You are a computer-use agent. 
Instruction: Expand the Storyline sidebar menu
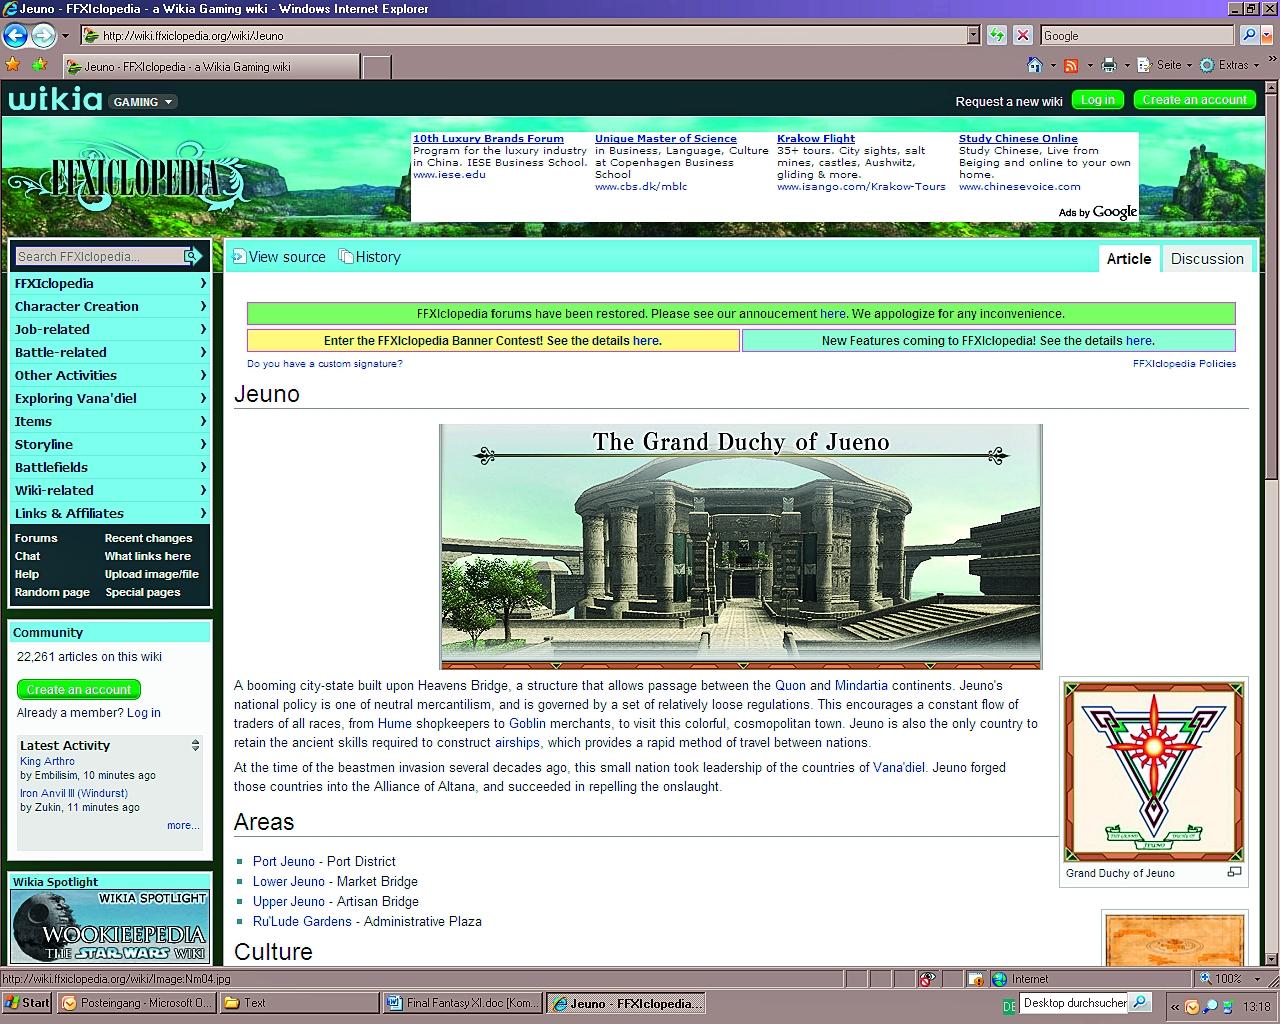coord(110,444)
